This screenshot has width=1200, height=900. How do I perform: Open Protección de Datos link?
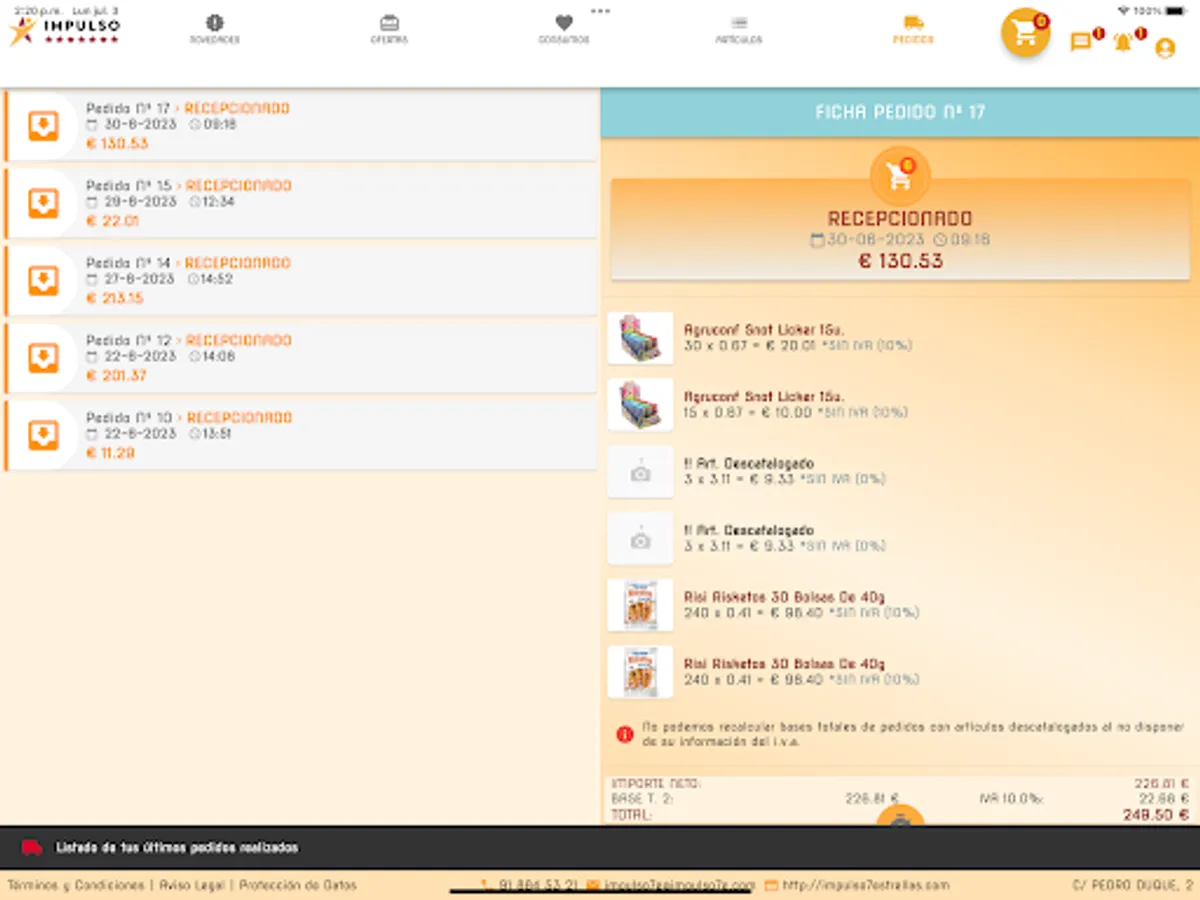[x=297, y=885]
